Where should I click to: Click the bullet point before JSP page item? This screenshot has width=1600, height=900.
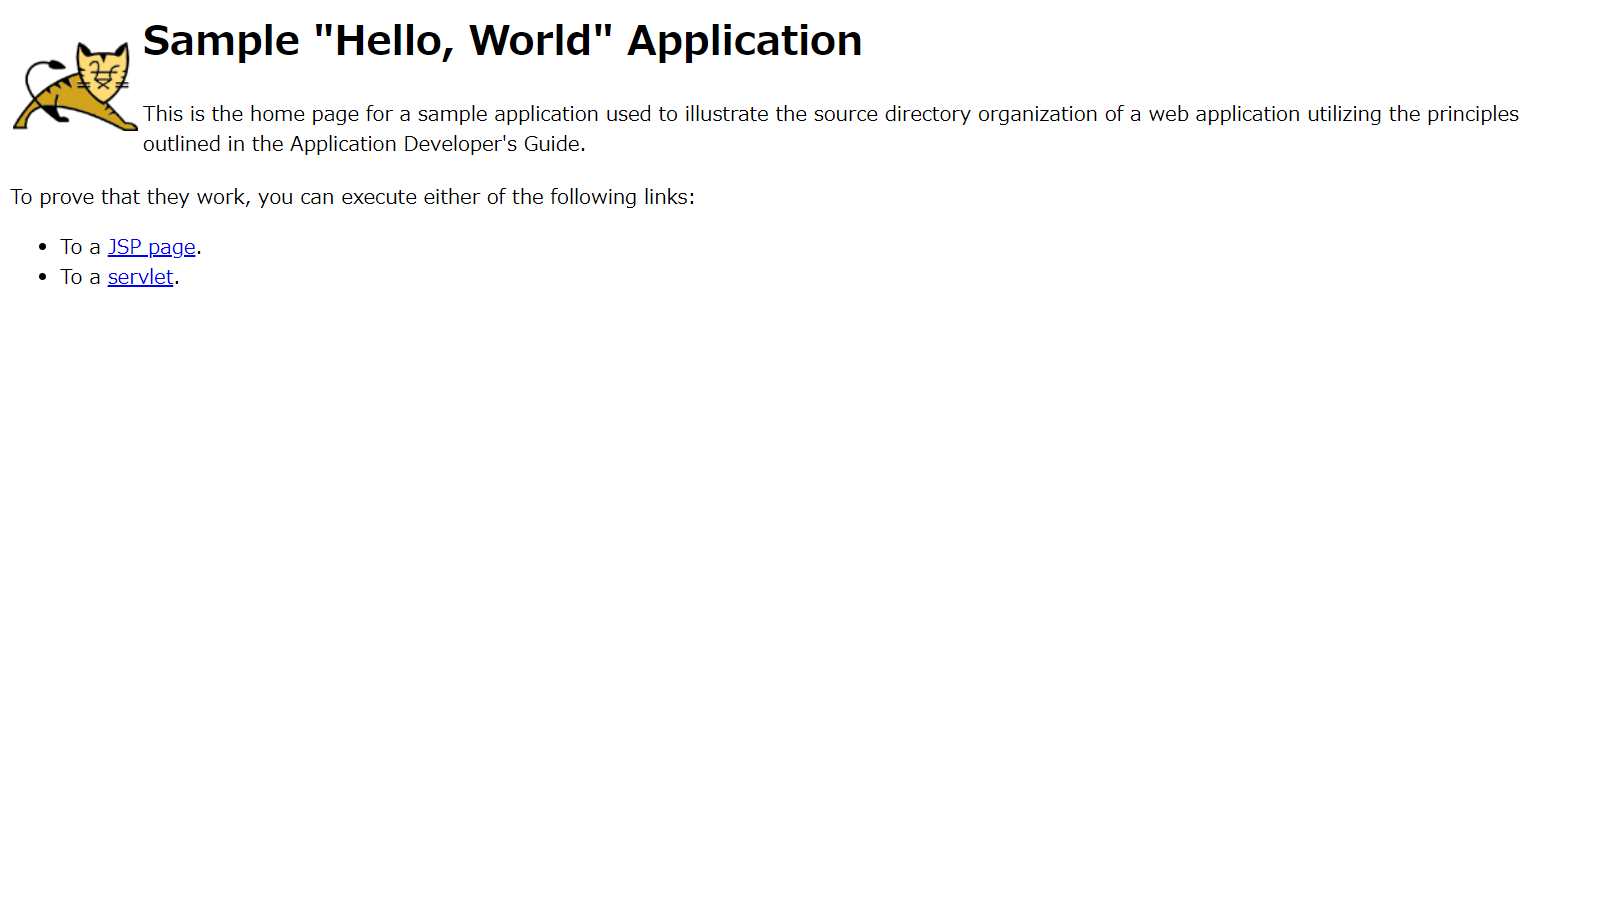(42, 246)
